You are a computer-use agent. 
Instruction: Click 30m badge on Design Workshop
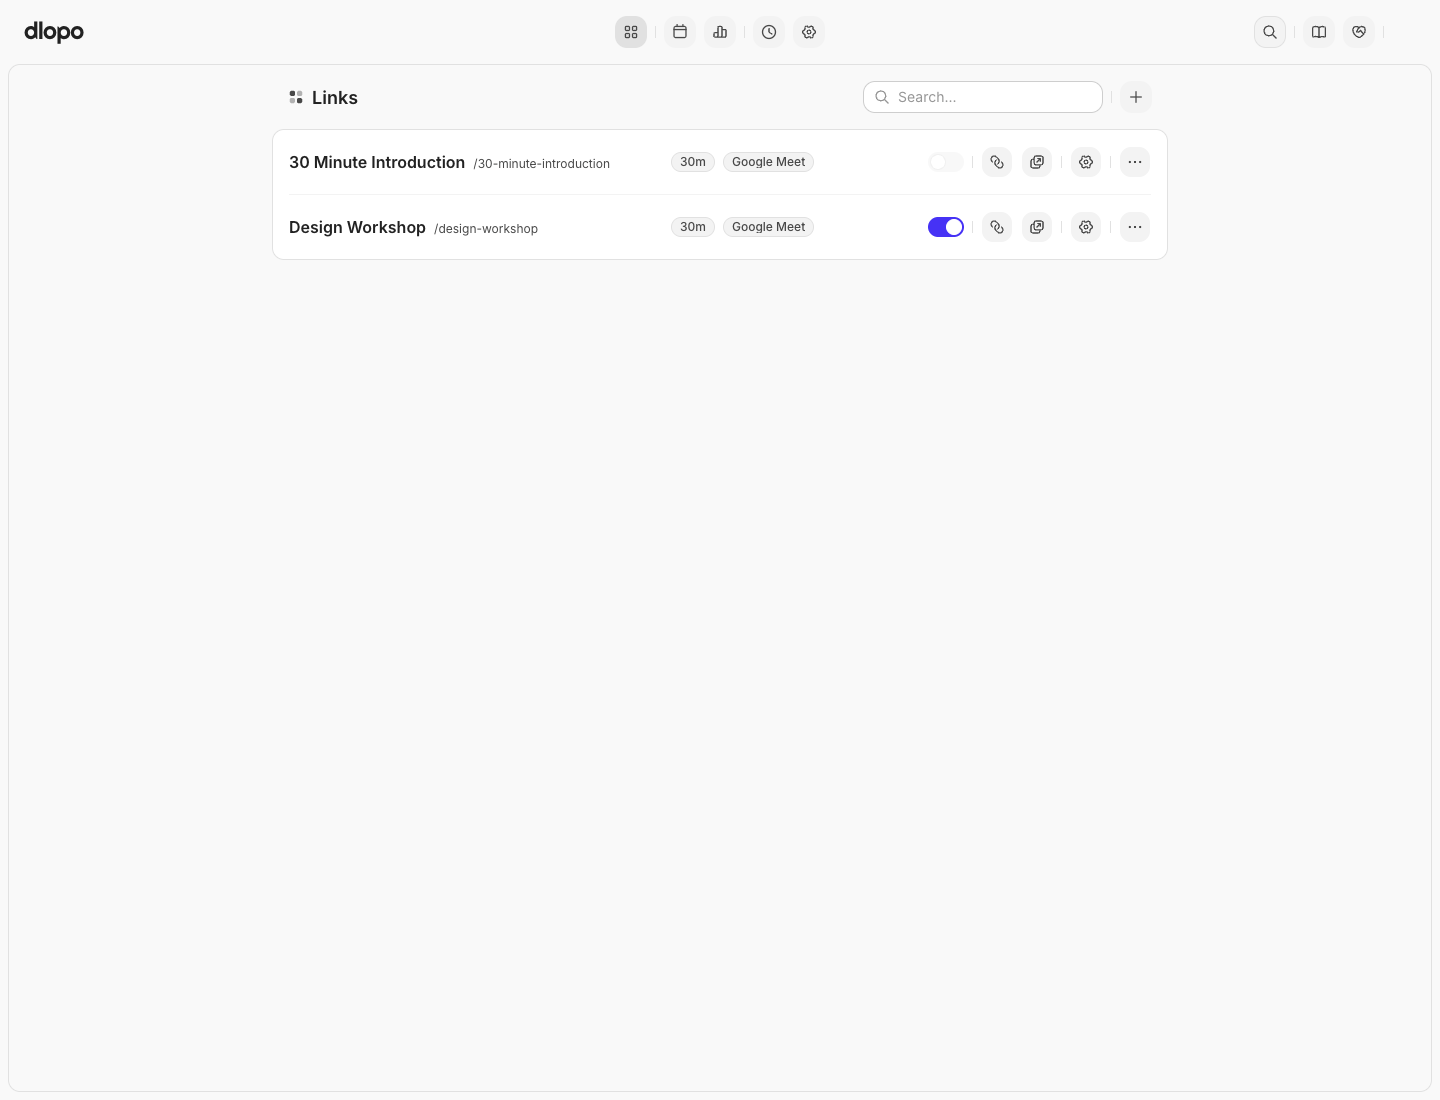point(693,227)
